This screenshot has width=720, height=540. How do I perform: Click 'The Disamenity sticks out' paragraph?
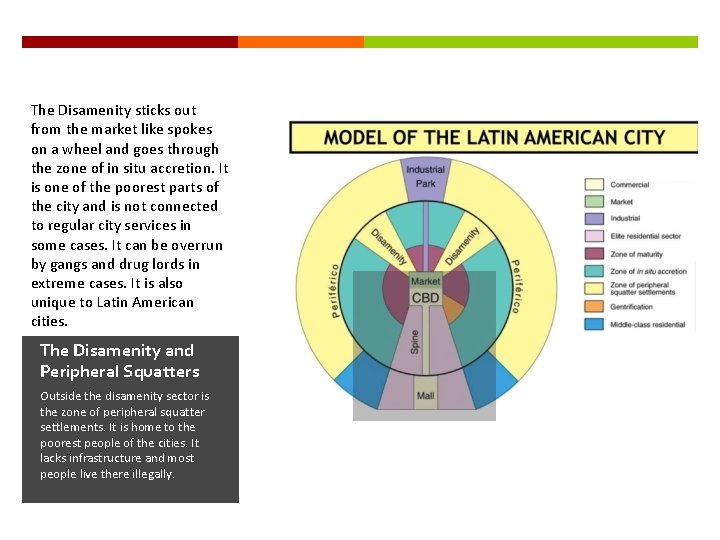[x=129, y=215]
